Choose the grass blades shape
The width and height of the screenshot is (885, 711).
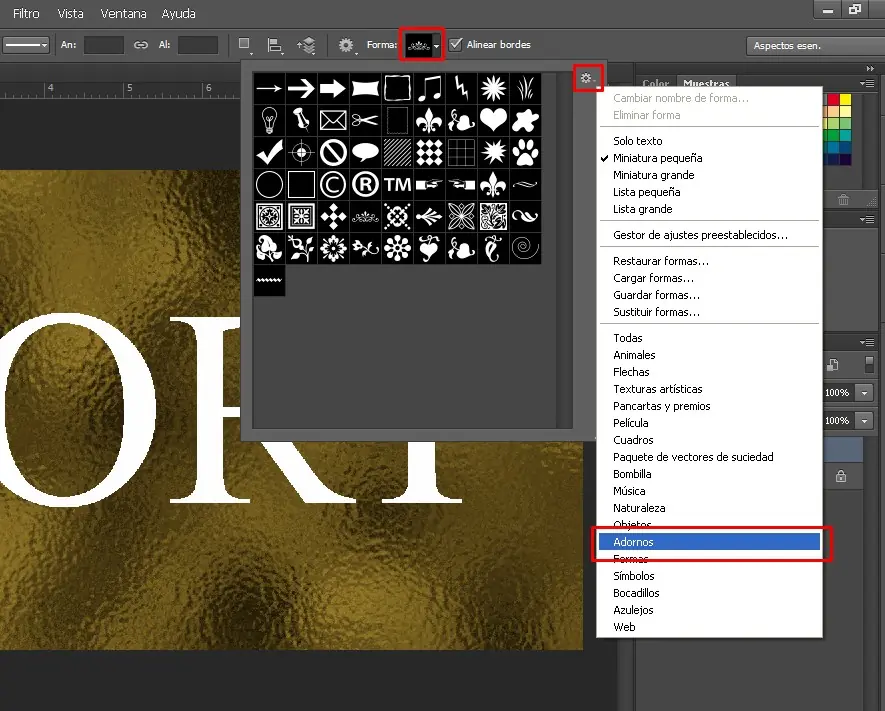[x=525, y=89]
